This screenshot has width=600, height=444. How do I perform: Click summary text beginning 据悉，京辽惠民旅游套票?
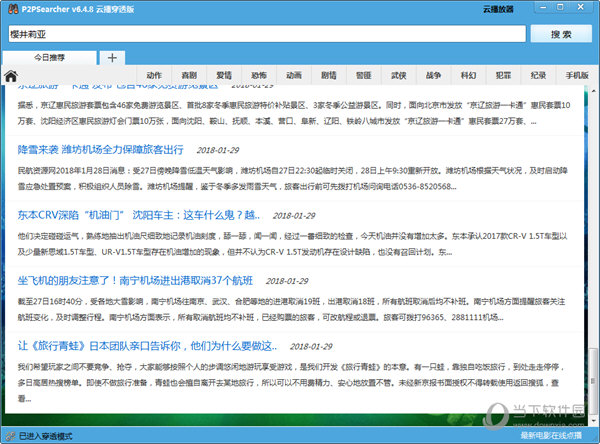(294, 113)
